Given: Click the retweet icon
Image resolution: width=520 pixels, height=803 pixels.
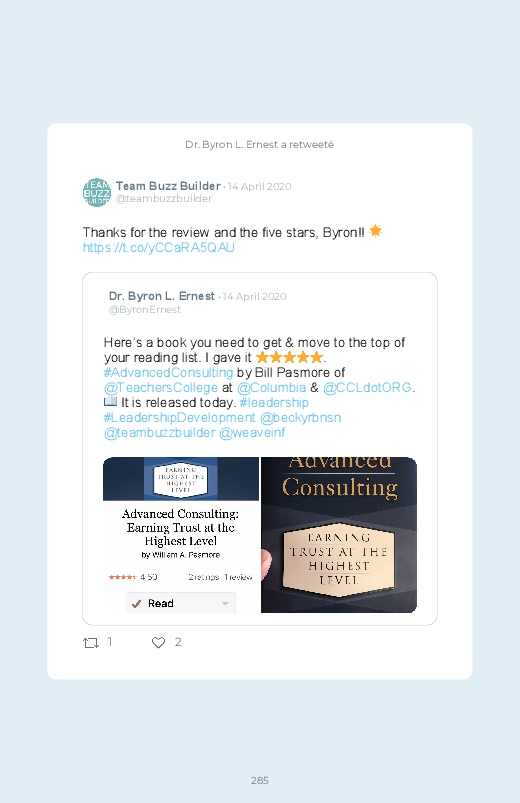Looking at the screenshot, I should click(91, 643).
